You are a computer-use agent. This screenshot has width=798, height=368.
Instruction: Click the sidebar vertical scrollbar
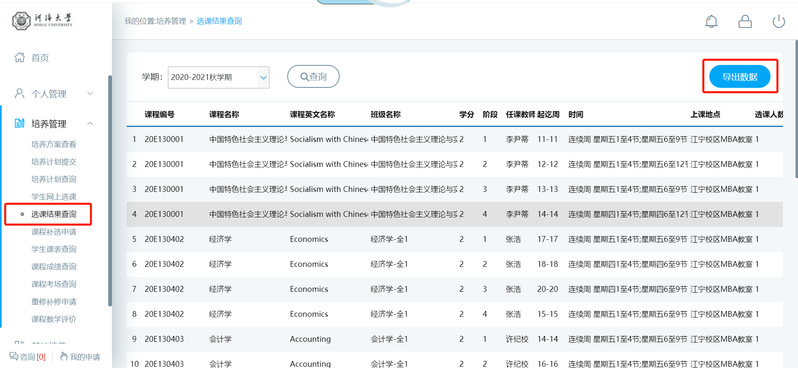point(110,191)
